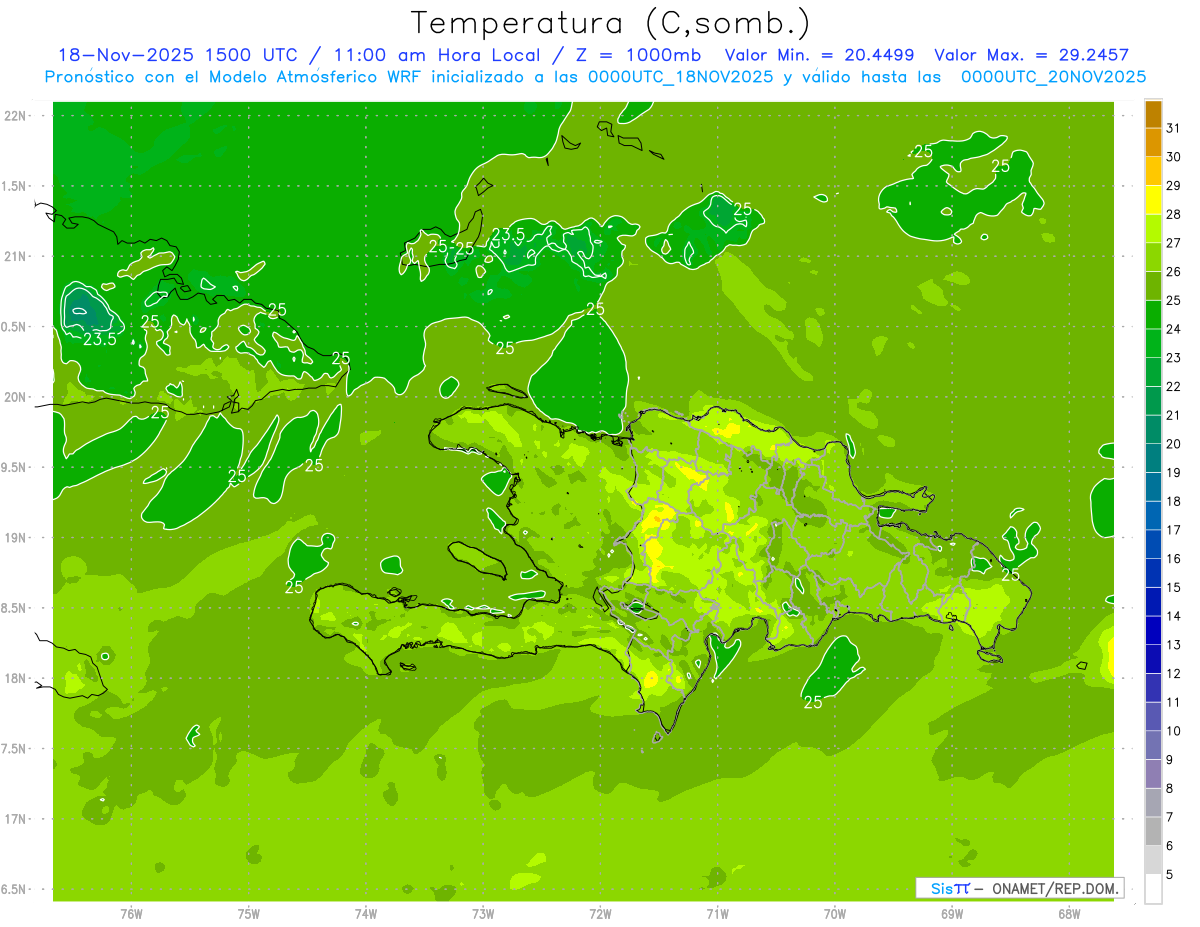Click the '21N' latitude axis label
The width and height of the screenshot is (1200, 927).
pos(15,257)
